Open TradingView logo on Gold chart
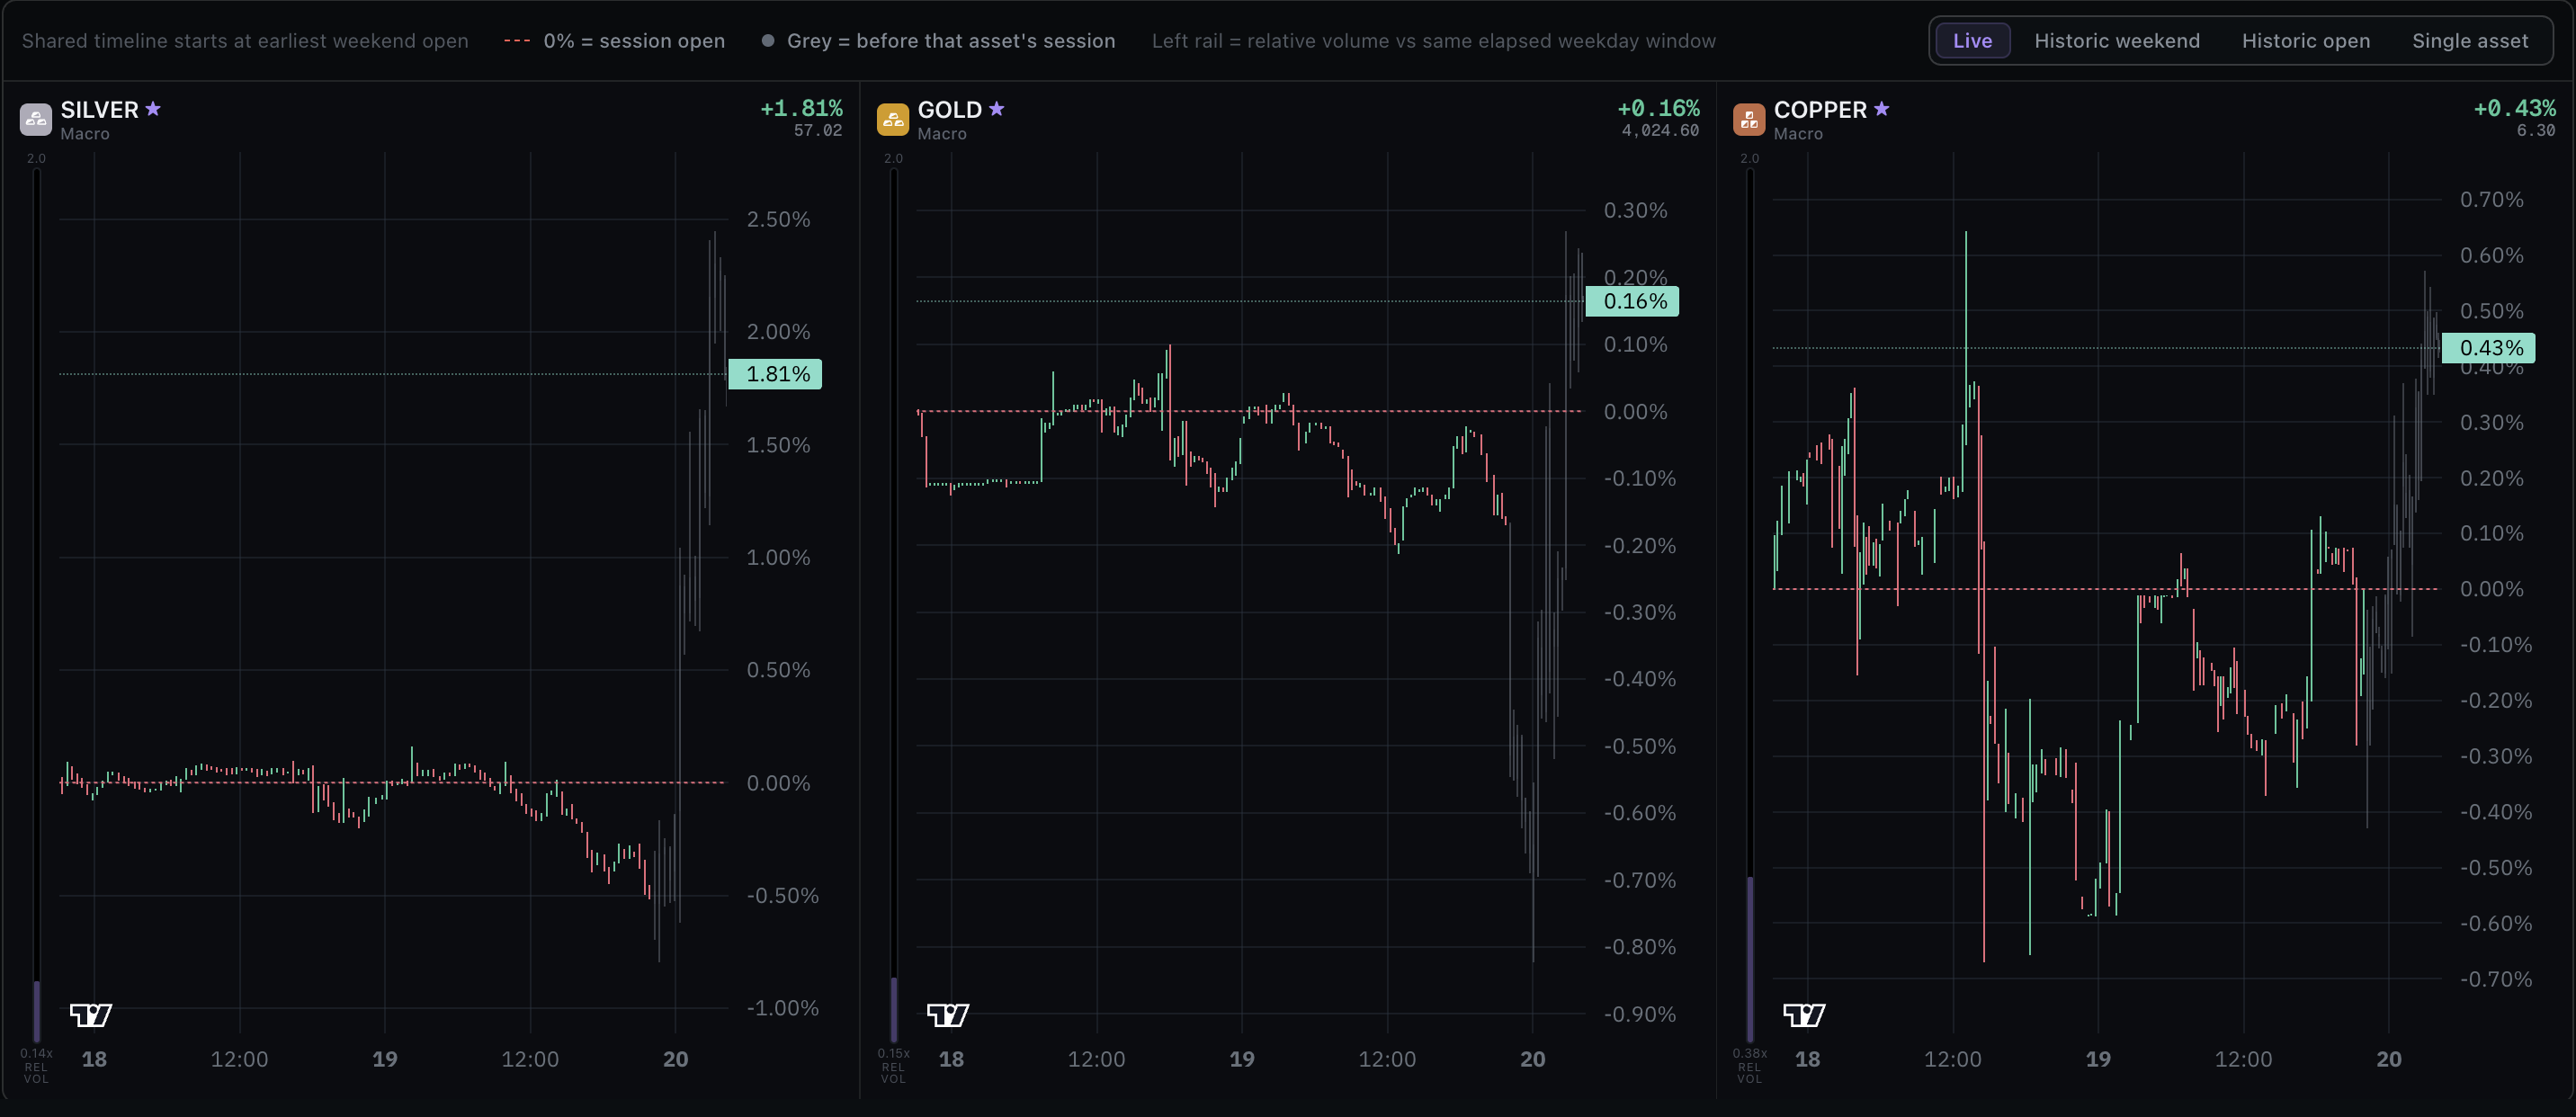2576x1117 pixels. [x=948, y=1015]
